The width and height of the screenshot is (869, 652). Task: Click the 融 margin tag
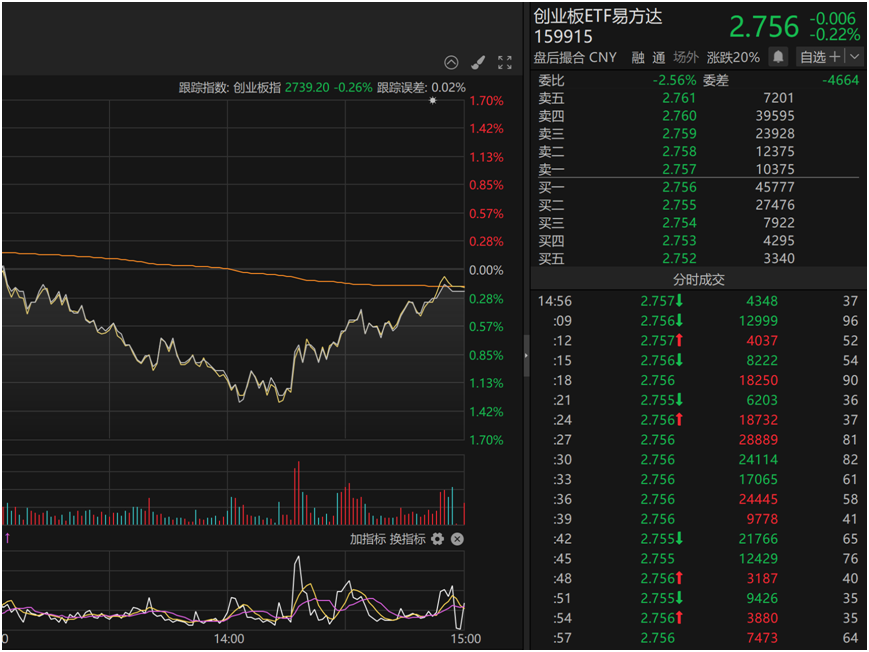(x=638, y=57)
